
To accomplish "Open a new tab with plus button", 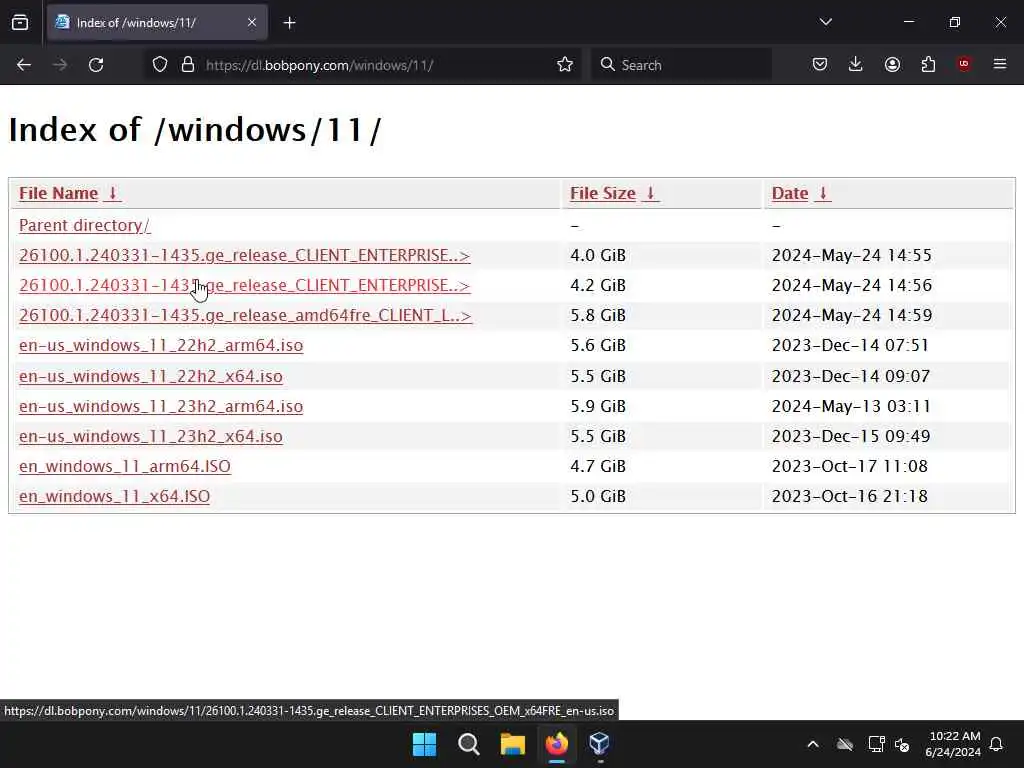I will click(289, 23).
